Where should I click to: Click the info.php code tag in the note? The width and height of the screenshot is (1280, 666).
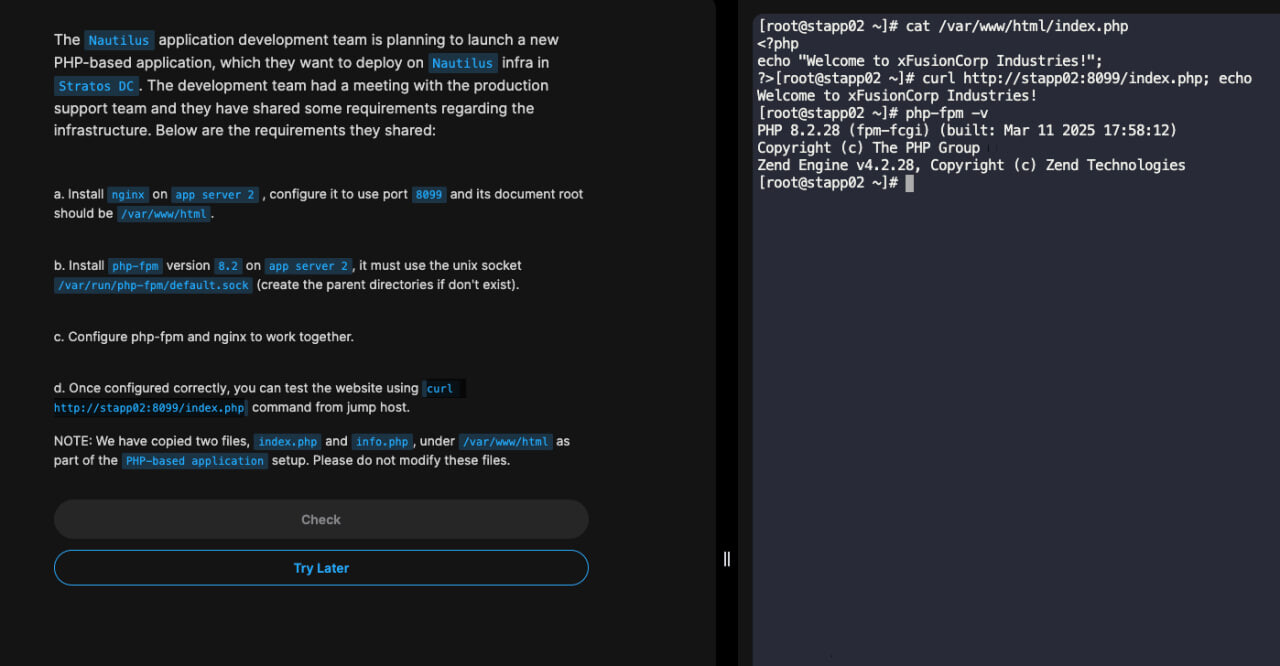(x=382, y=442)
